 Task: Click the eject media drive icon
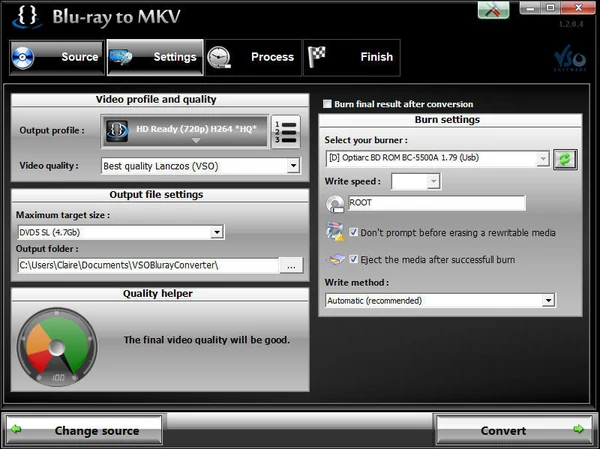[335, 260]
